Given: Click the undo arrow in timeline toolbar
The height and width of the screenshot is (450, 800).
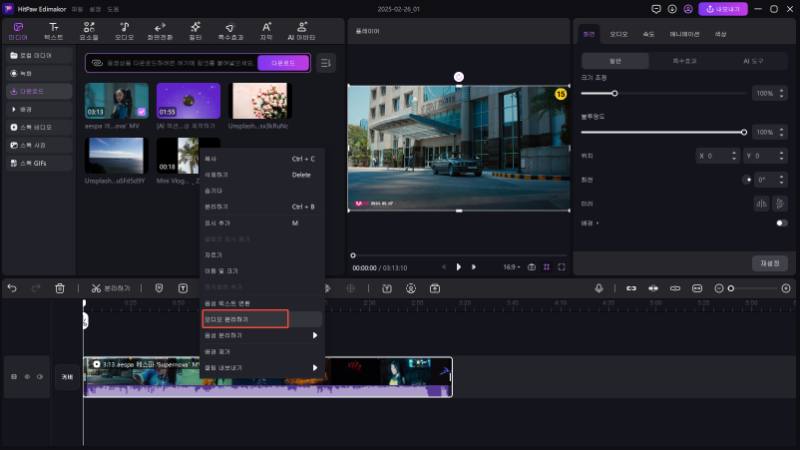Looking at the screenshot, I should pos(12,288).
